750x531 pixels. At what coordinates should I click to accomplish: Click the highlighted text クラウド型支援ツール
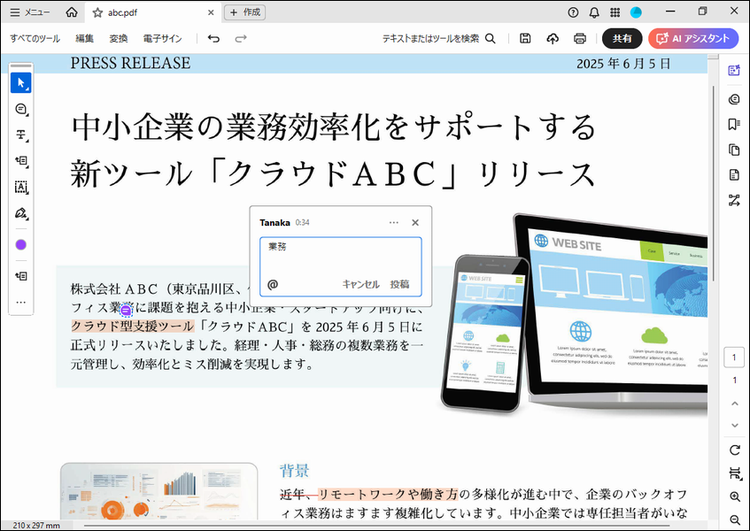pos(133,327)
